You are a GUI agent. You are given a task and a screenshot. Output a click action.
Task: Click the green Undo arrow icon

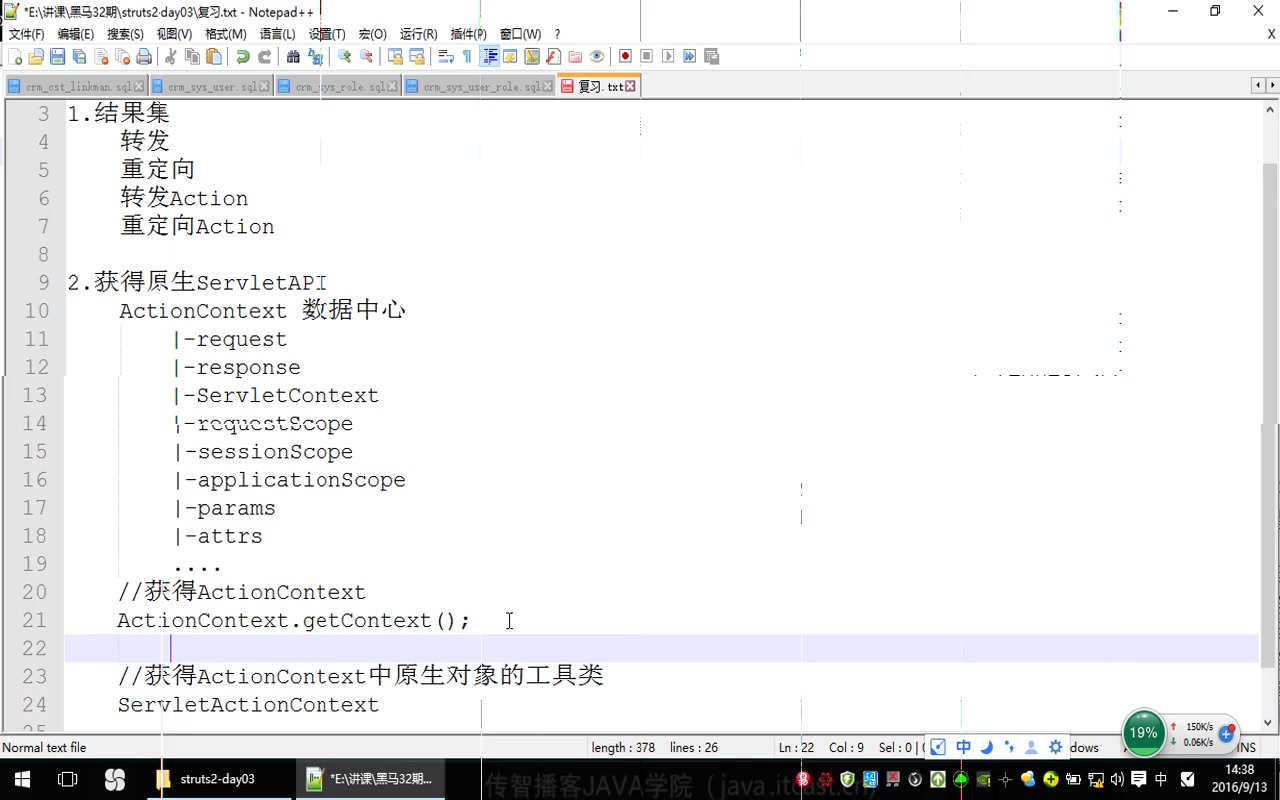click(x=242, y=57)
